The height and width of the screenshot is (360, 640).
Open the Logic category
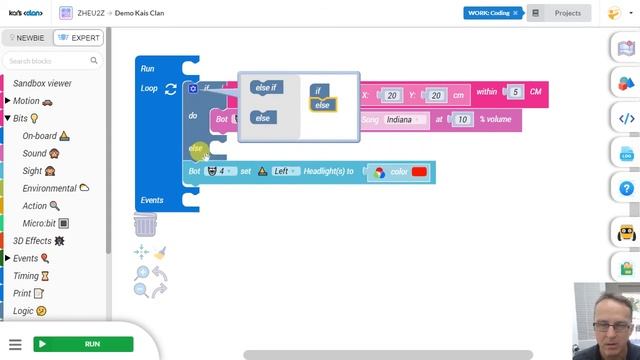click(29, 311)
